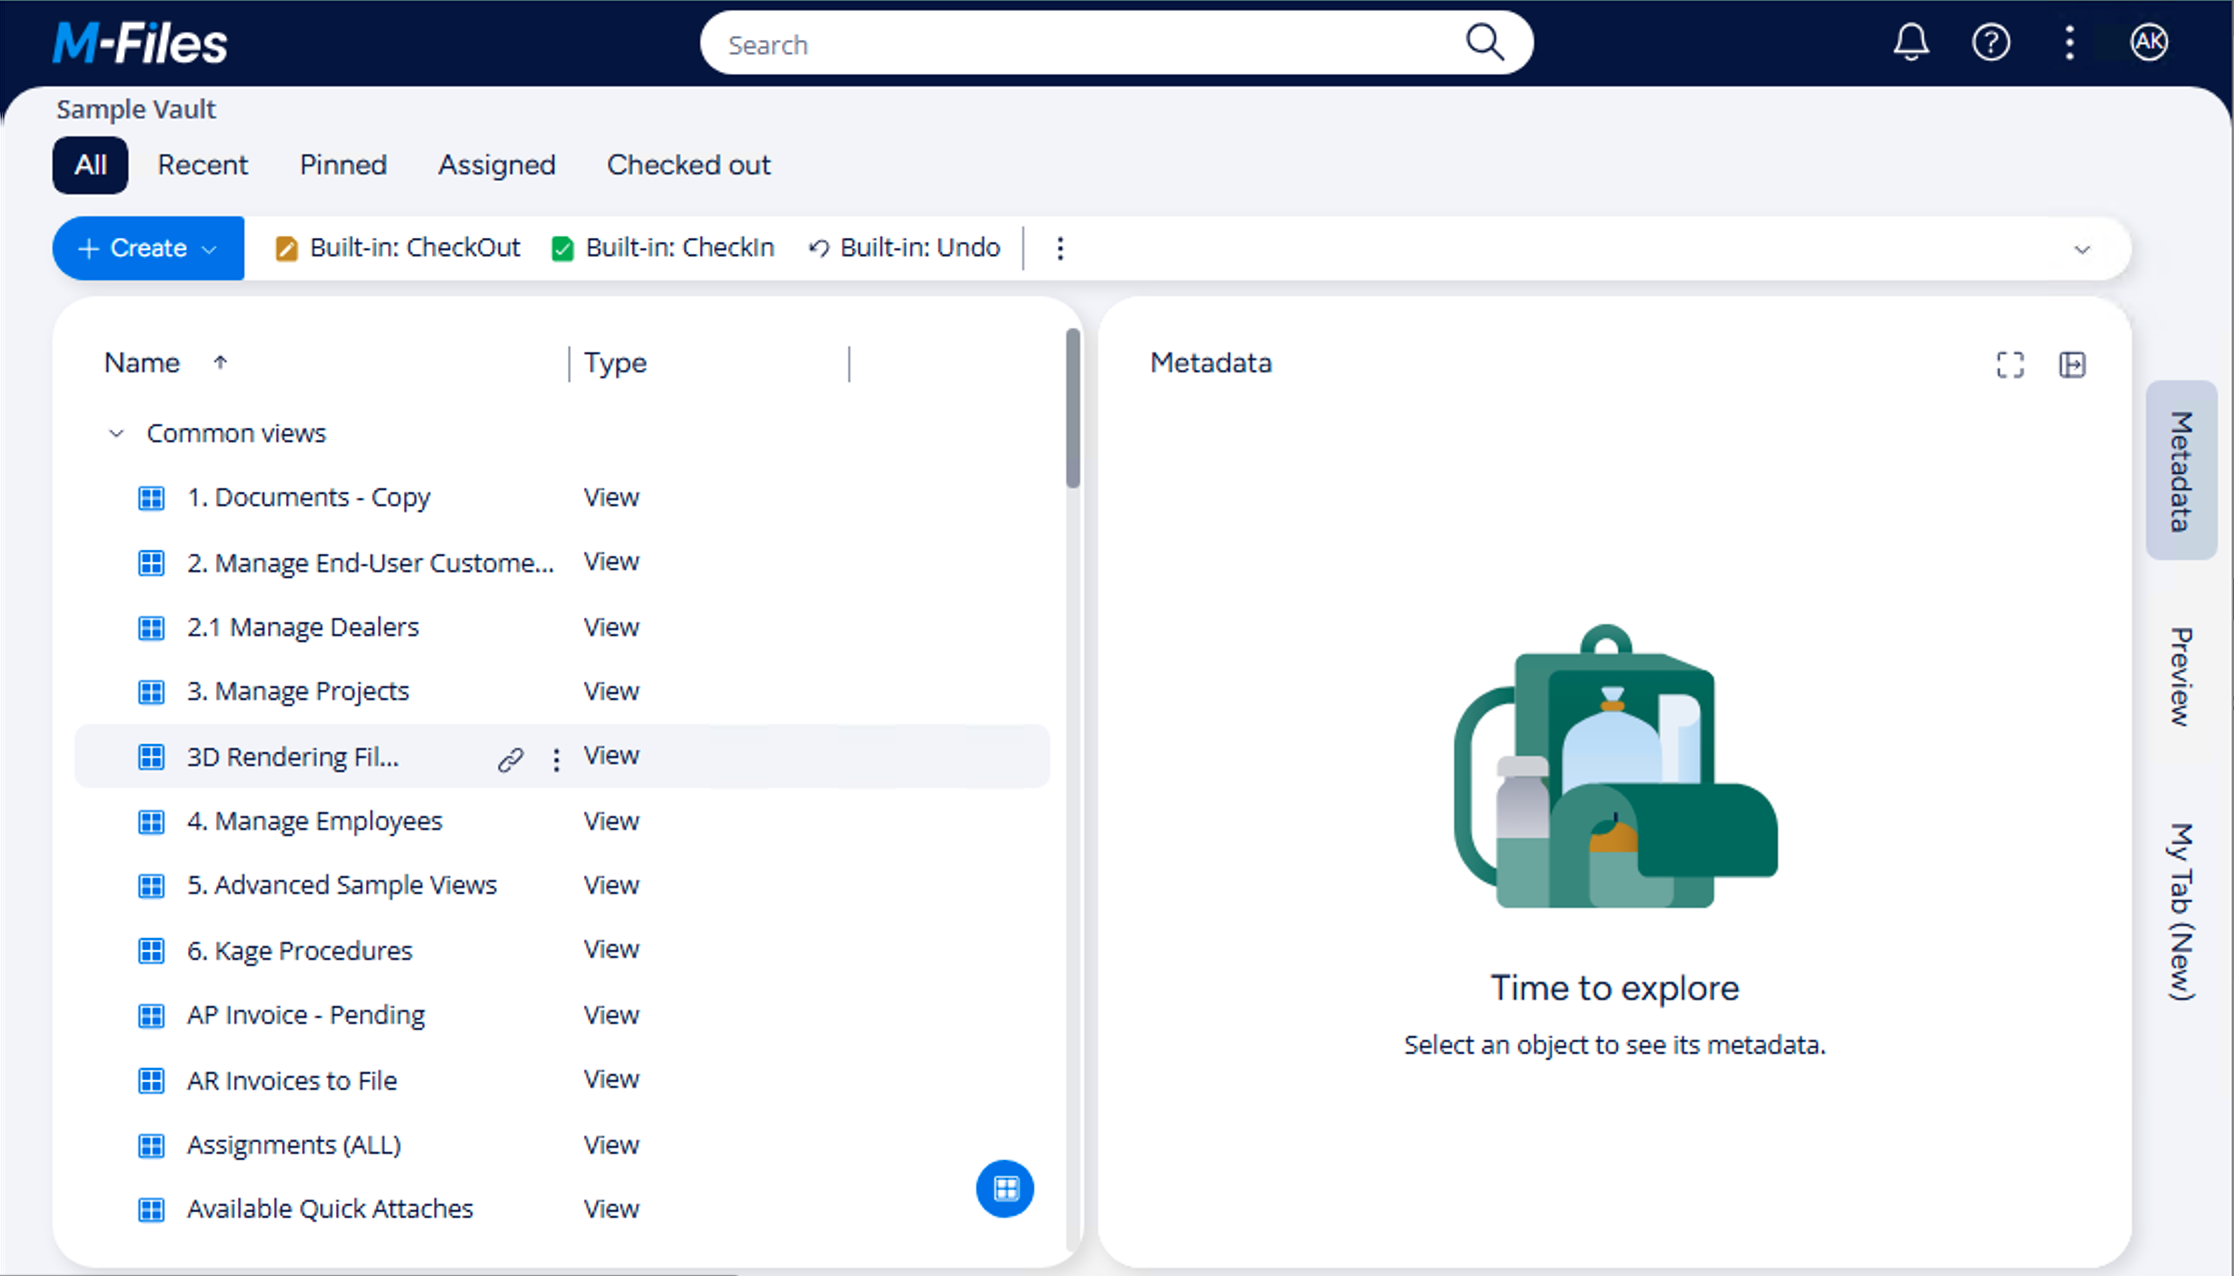Viewport: 2234px width, 1276px height.
Task: Expand the toolbar with right chevron
Action: point(2082,249)
